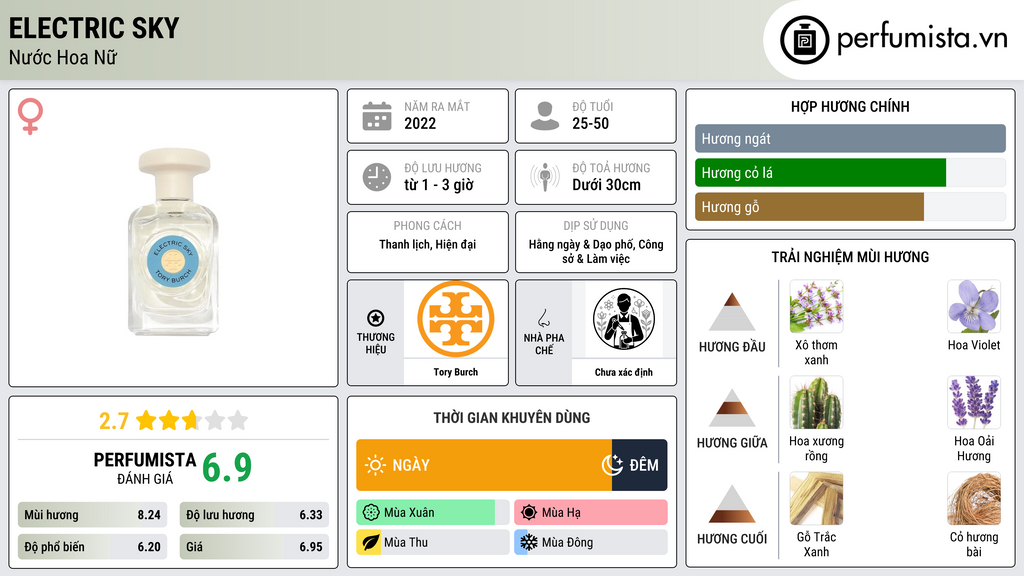Image resolution: width=1024 pixels, height=576 pixels.
Task: Click the Mùi hương 8.24 score bar
Action: tap(92, 515)
